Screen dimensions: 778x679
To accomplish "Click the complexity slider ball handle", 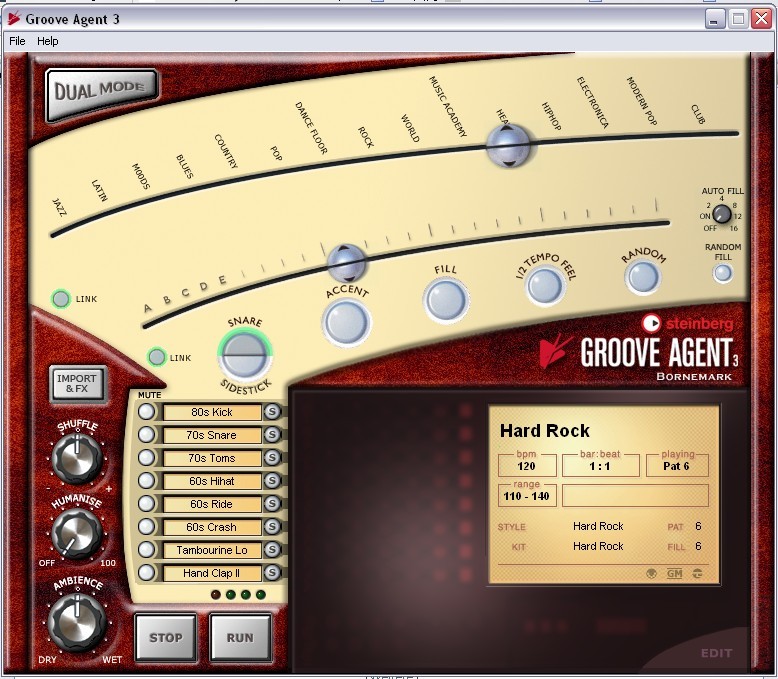I will (x=346, y=263).
